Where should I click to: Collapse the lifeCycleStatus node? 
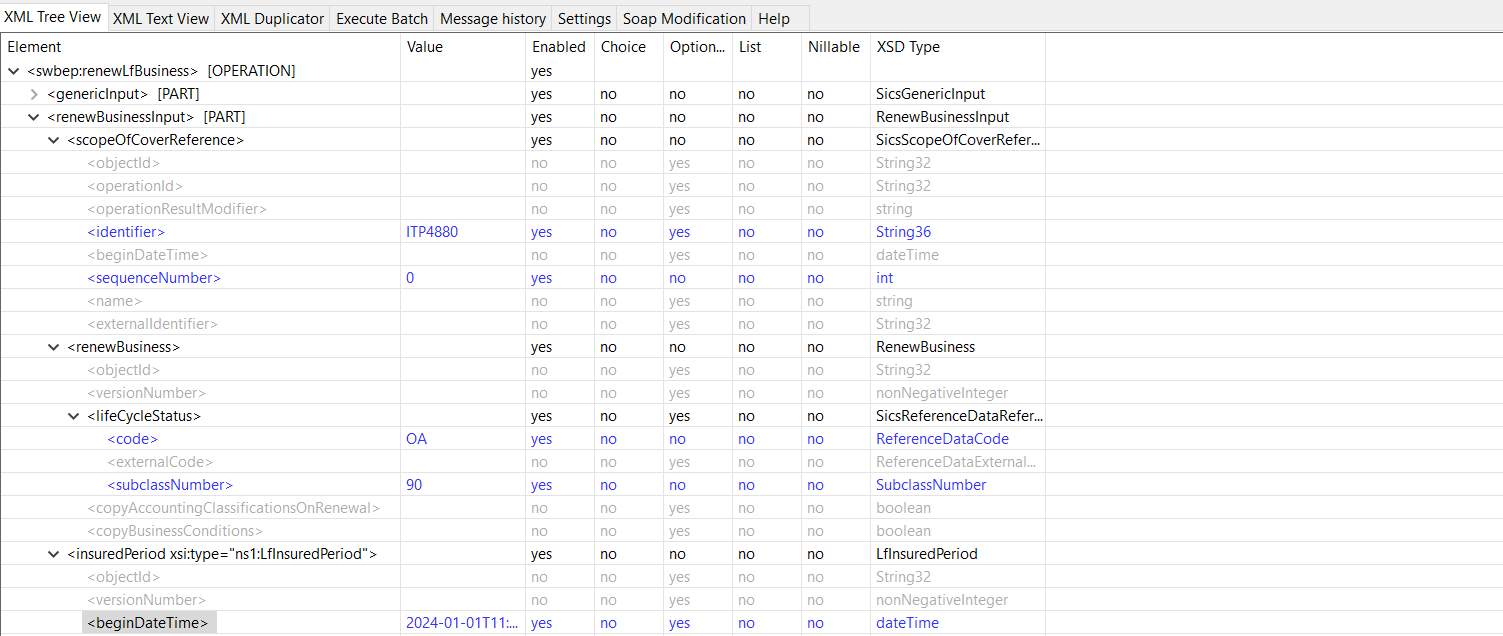73,416
